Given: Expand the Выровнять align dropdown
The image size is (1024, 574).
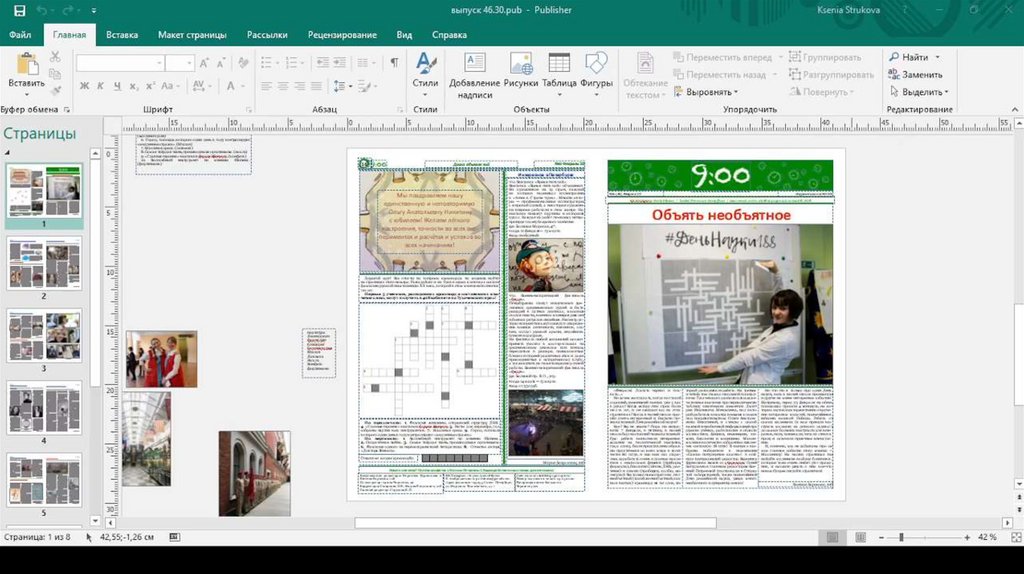Looking at the screenshot, I should (x=709, y=92).
